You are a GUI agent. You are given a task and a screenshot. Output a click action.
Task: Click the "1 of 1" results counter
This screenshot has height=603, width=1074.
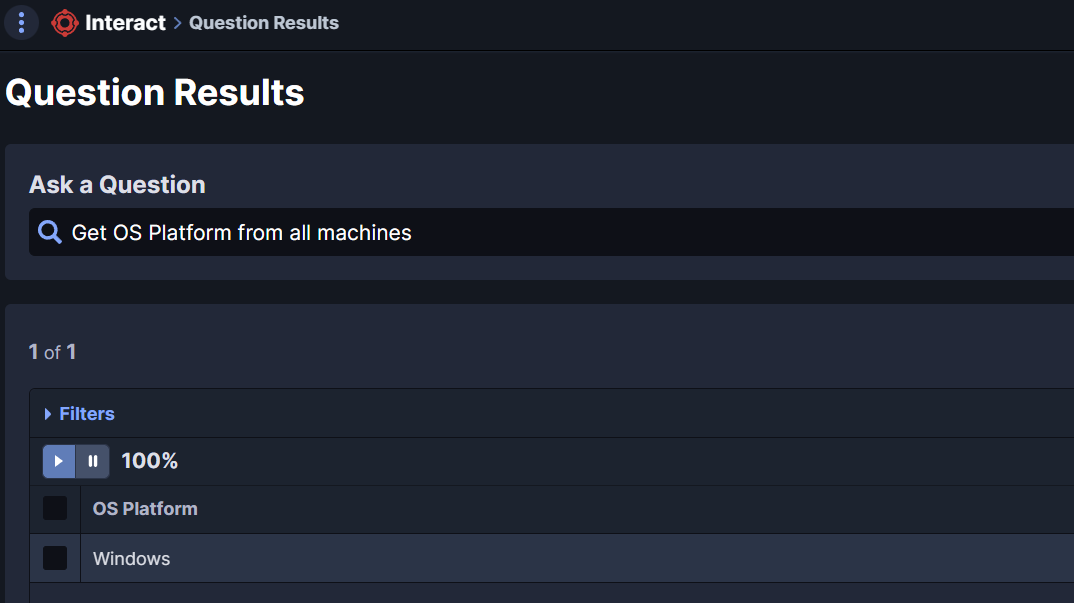[53, 352]
